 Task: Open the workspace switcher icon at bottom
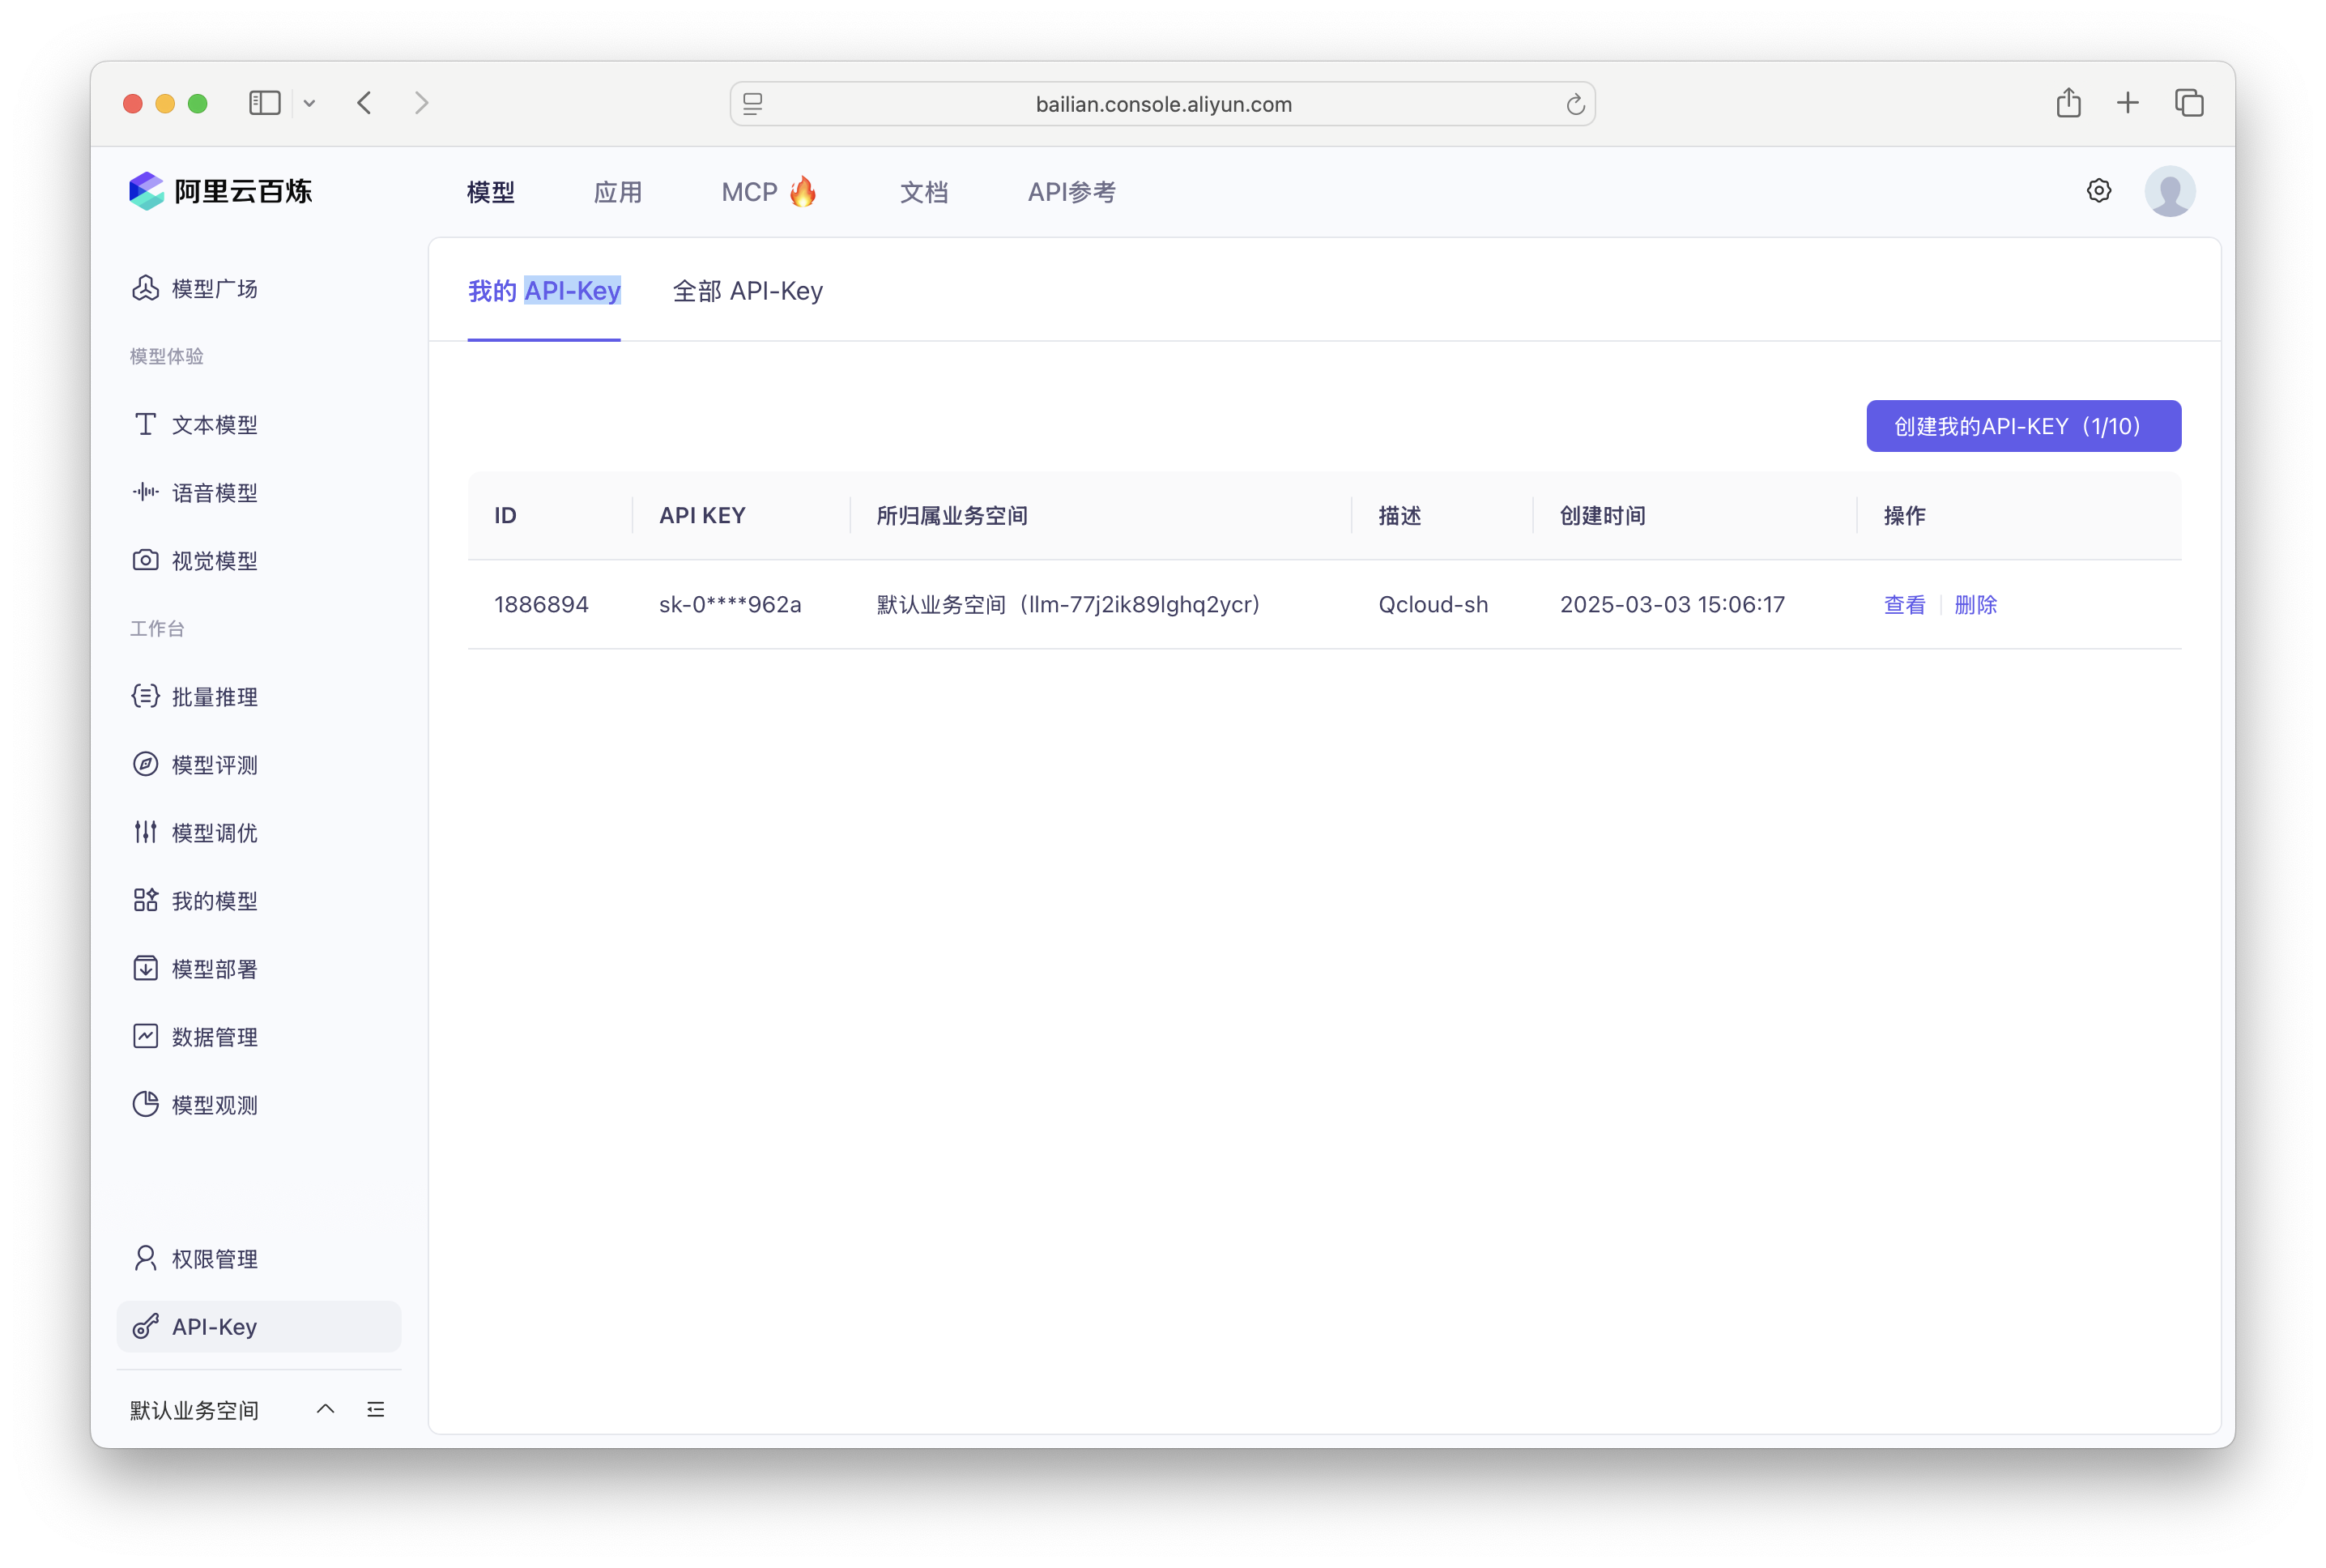(377, 1409)
